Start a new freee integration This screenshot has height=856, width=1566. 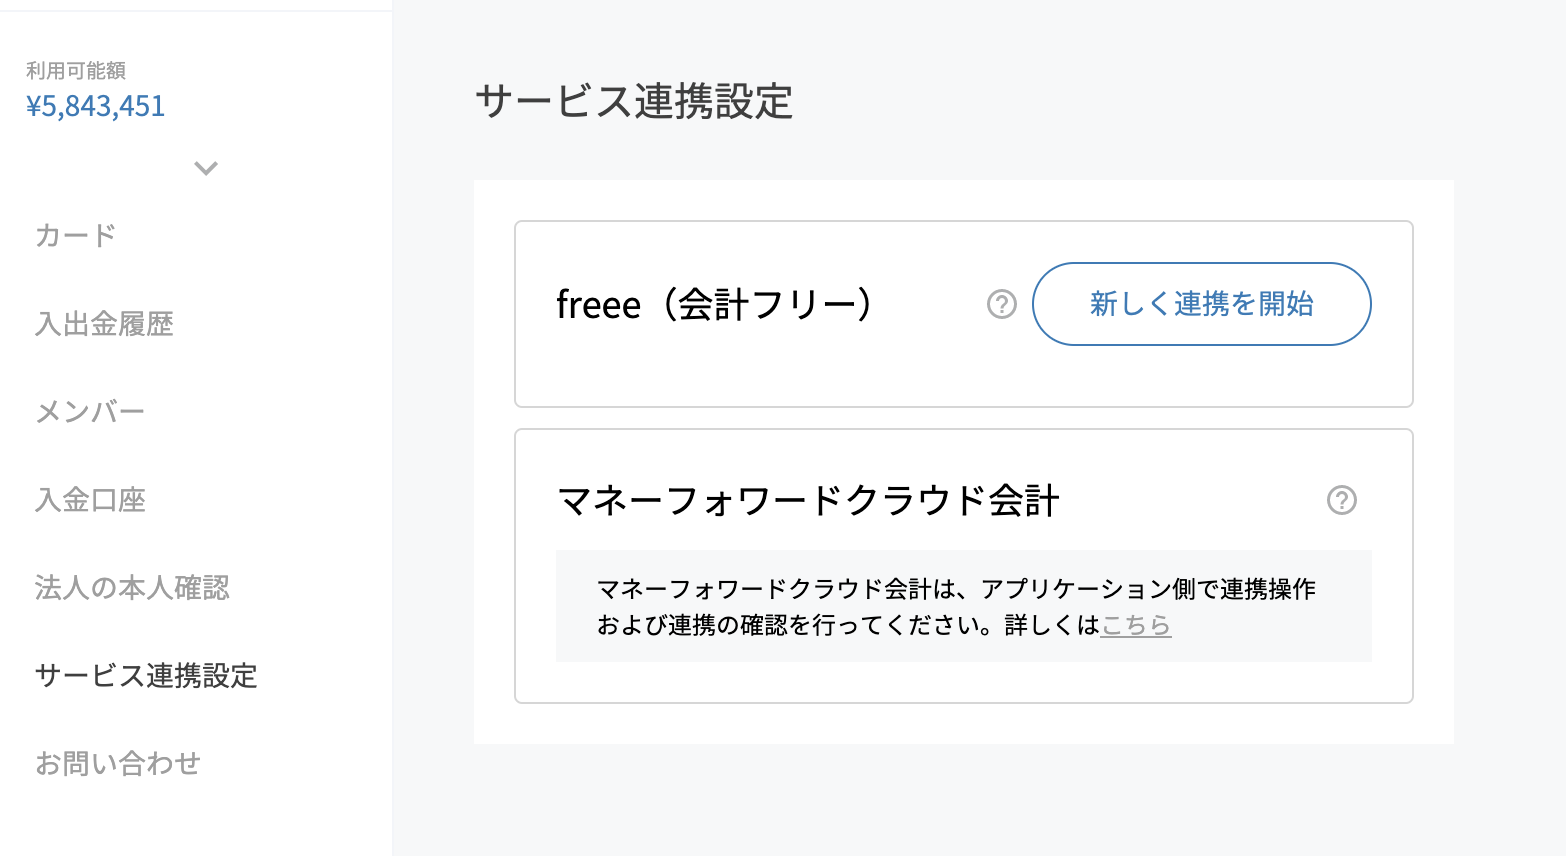point(1201,304)
